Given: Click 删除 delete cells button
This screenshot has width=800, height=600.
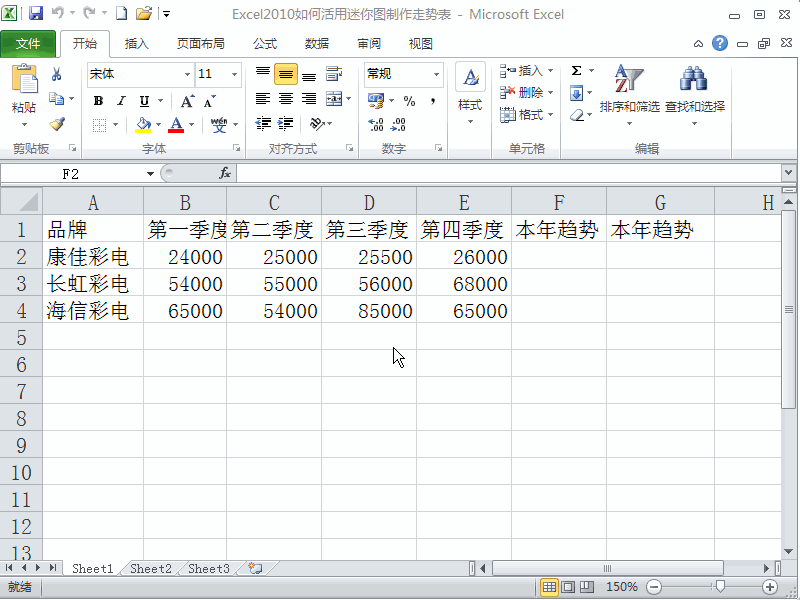Looking at the screenshot, I should [527, 92].
